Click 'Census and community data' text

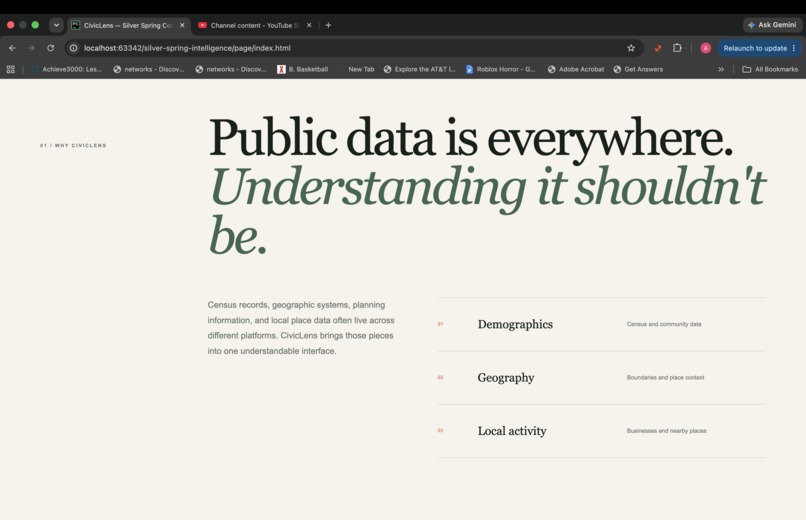pos(664,324)
